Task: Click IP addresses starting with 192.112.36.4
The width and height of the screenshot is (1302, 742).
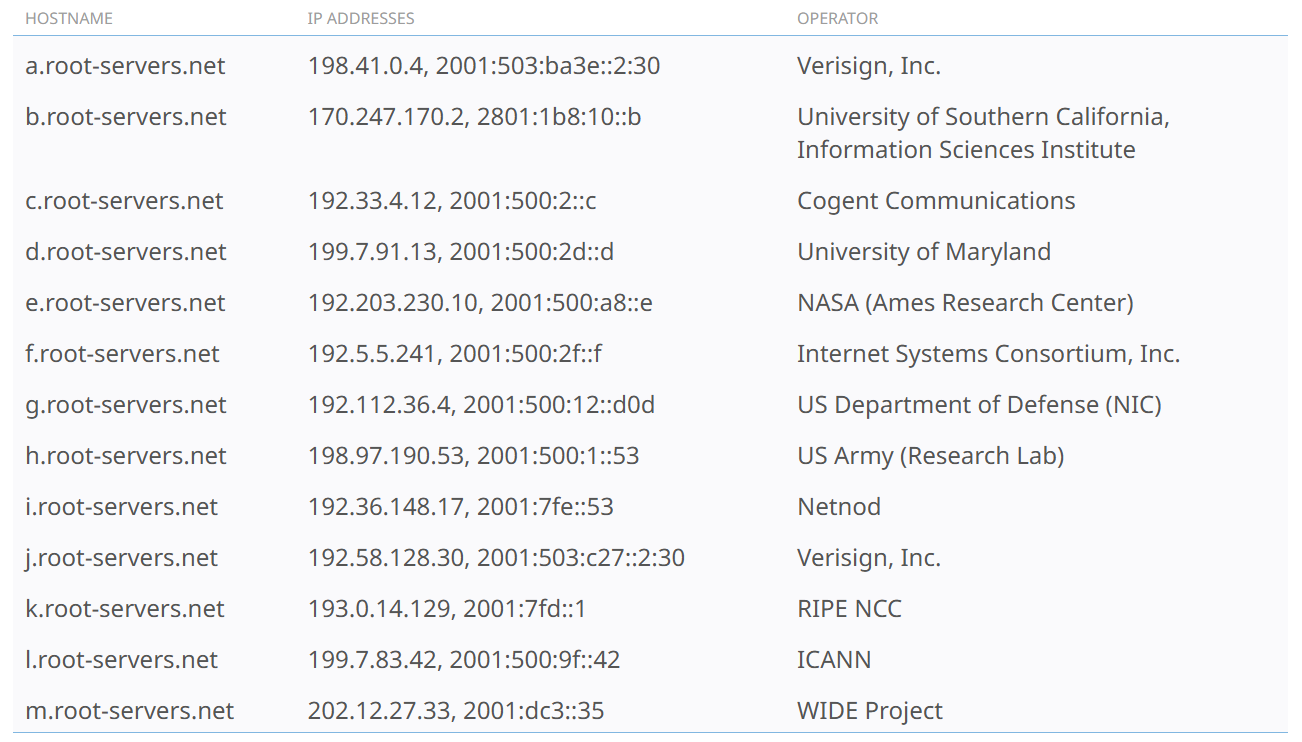Action: tap(481, 405)
